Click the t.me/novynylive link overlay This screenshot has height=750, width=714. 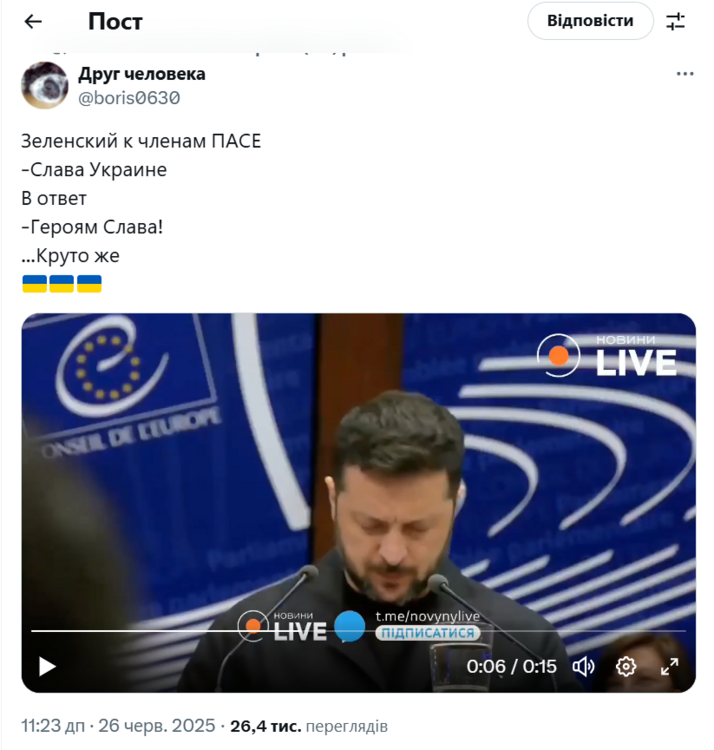(x=427, y=617)
